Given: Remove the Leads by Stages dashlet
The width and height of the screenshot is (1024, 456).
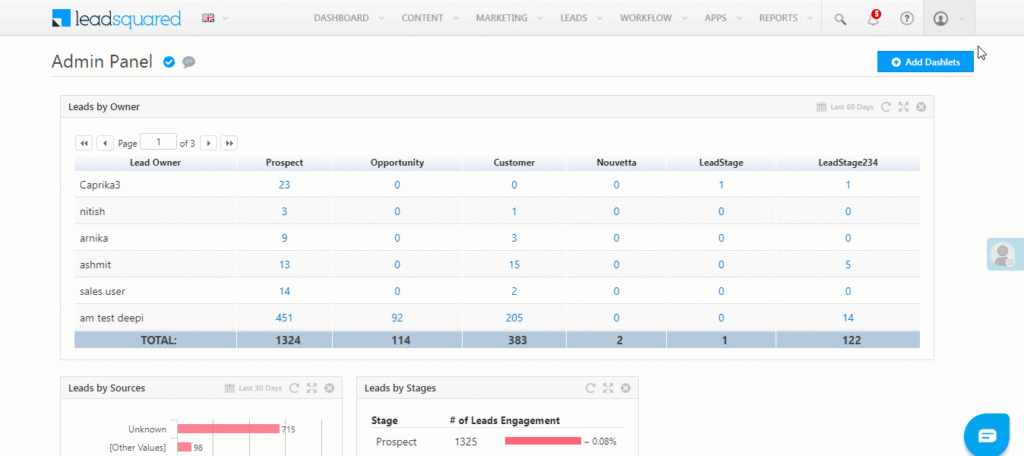Looking at the screenshot, I should click(x=626, y=388).
